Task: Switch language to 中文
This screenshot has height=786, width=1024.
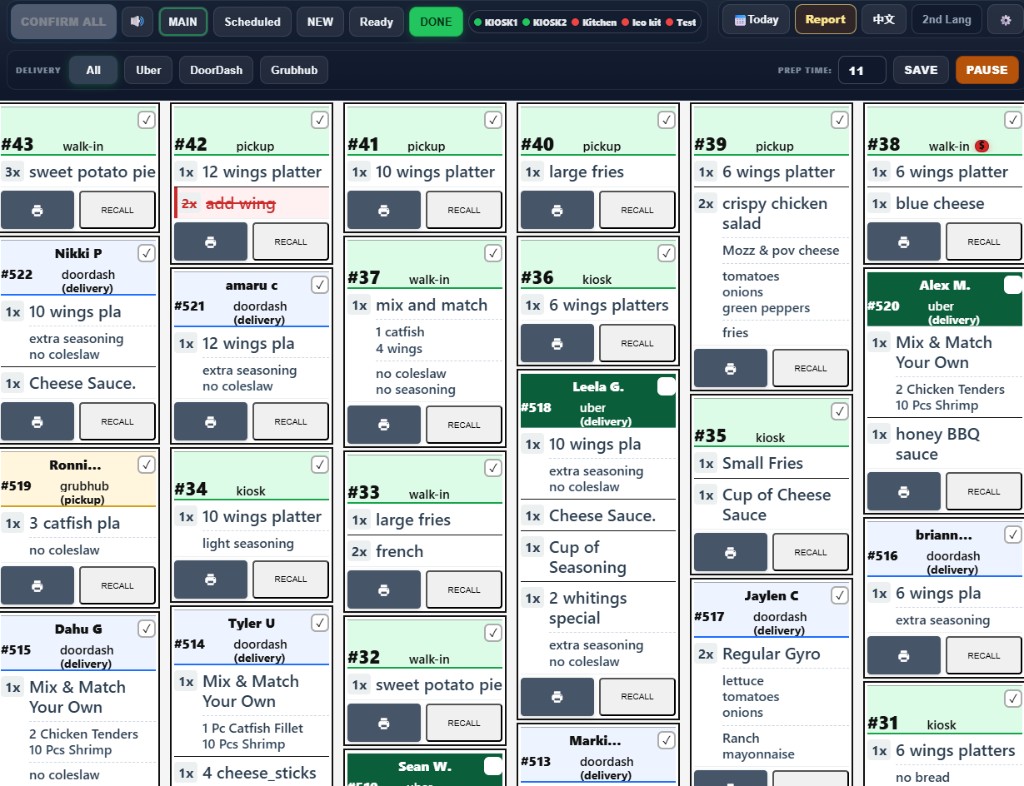Action: (884, 20)
